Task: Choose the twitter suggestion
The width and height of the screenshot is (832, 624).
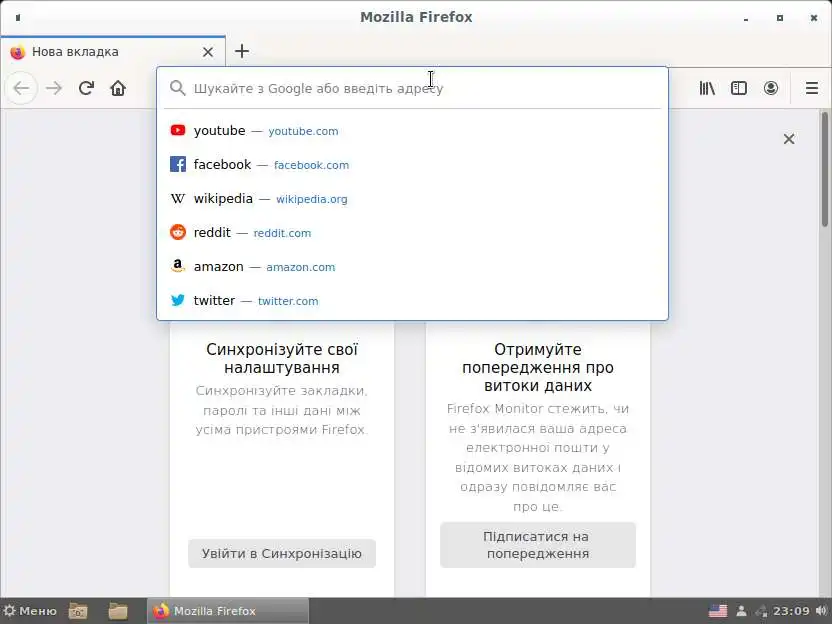Action: pyautogui.click(x=412, y=300)
